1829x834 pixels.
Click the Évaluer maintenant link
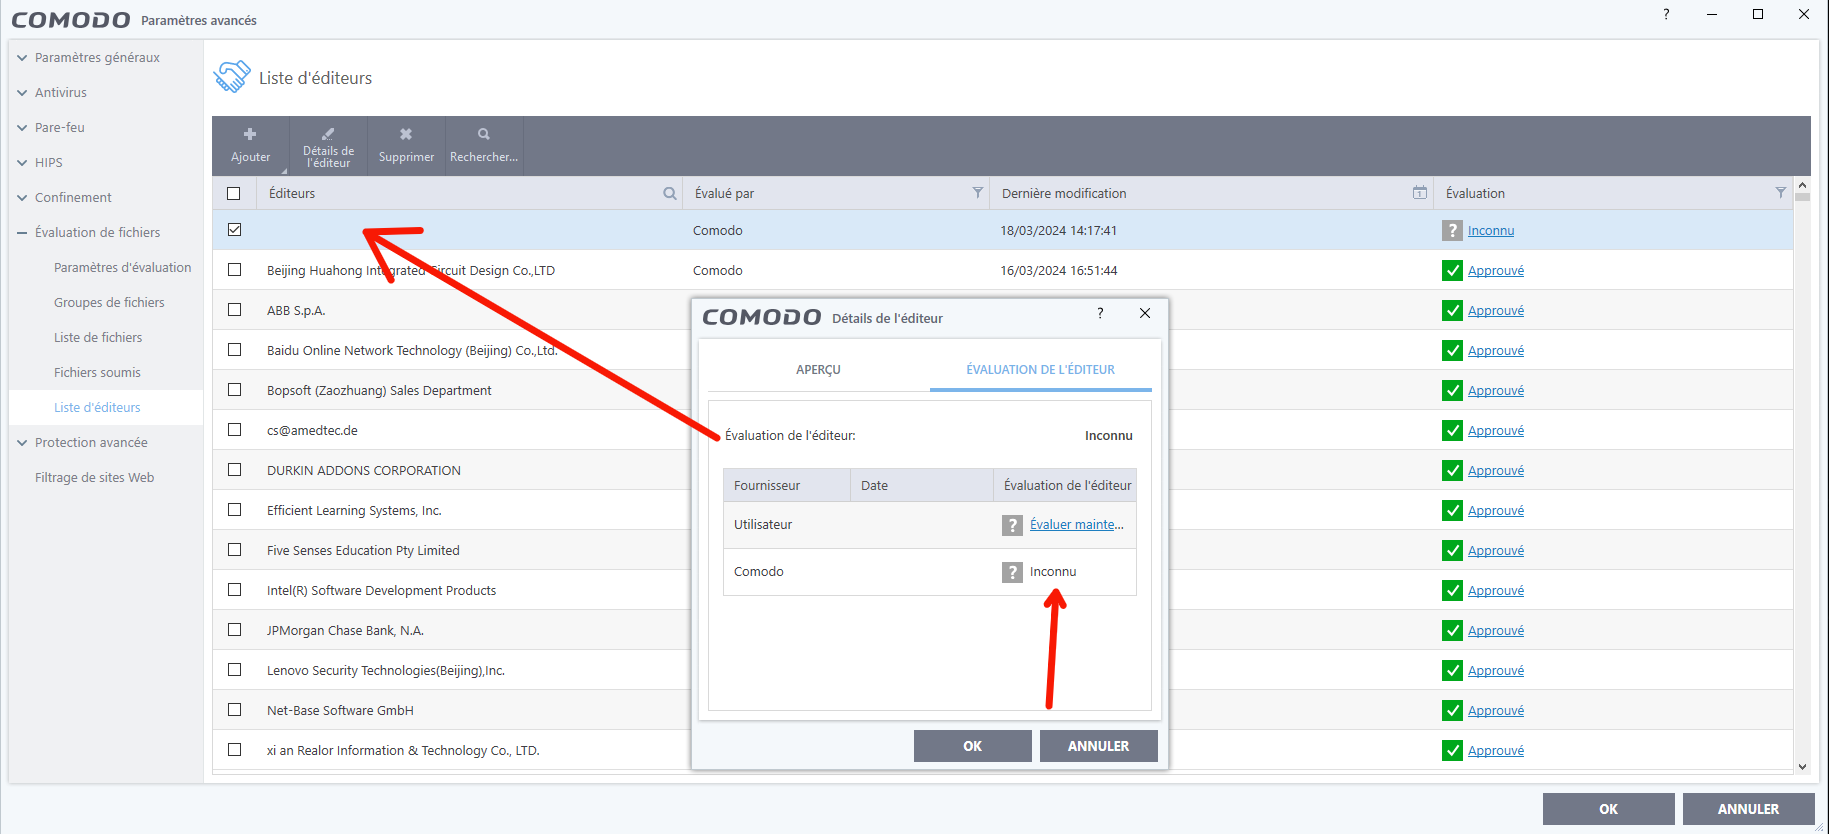tap(1077, 525)
